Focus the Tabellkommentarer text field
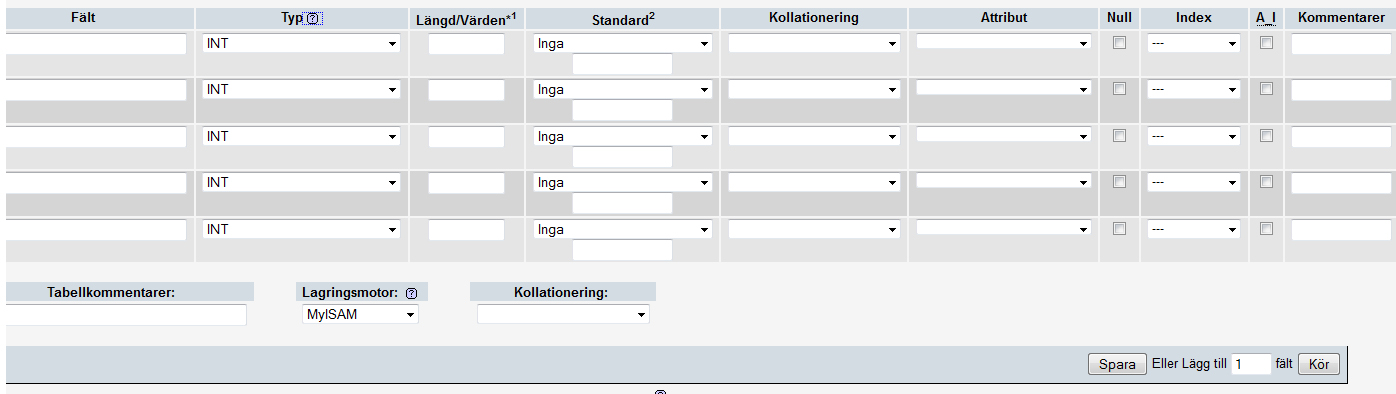This screenshot has height=394, width=1396. tap(126, 315)
